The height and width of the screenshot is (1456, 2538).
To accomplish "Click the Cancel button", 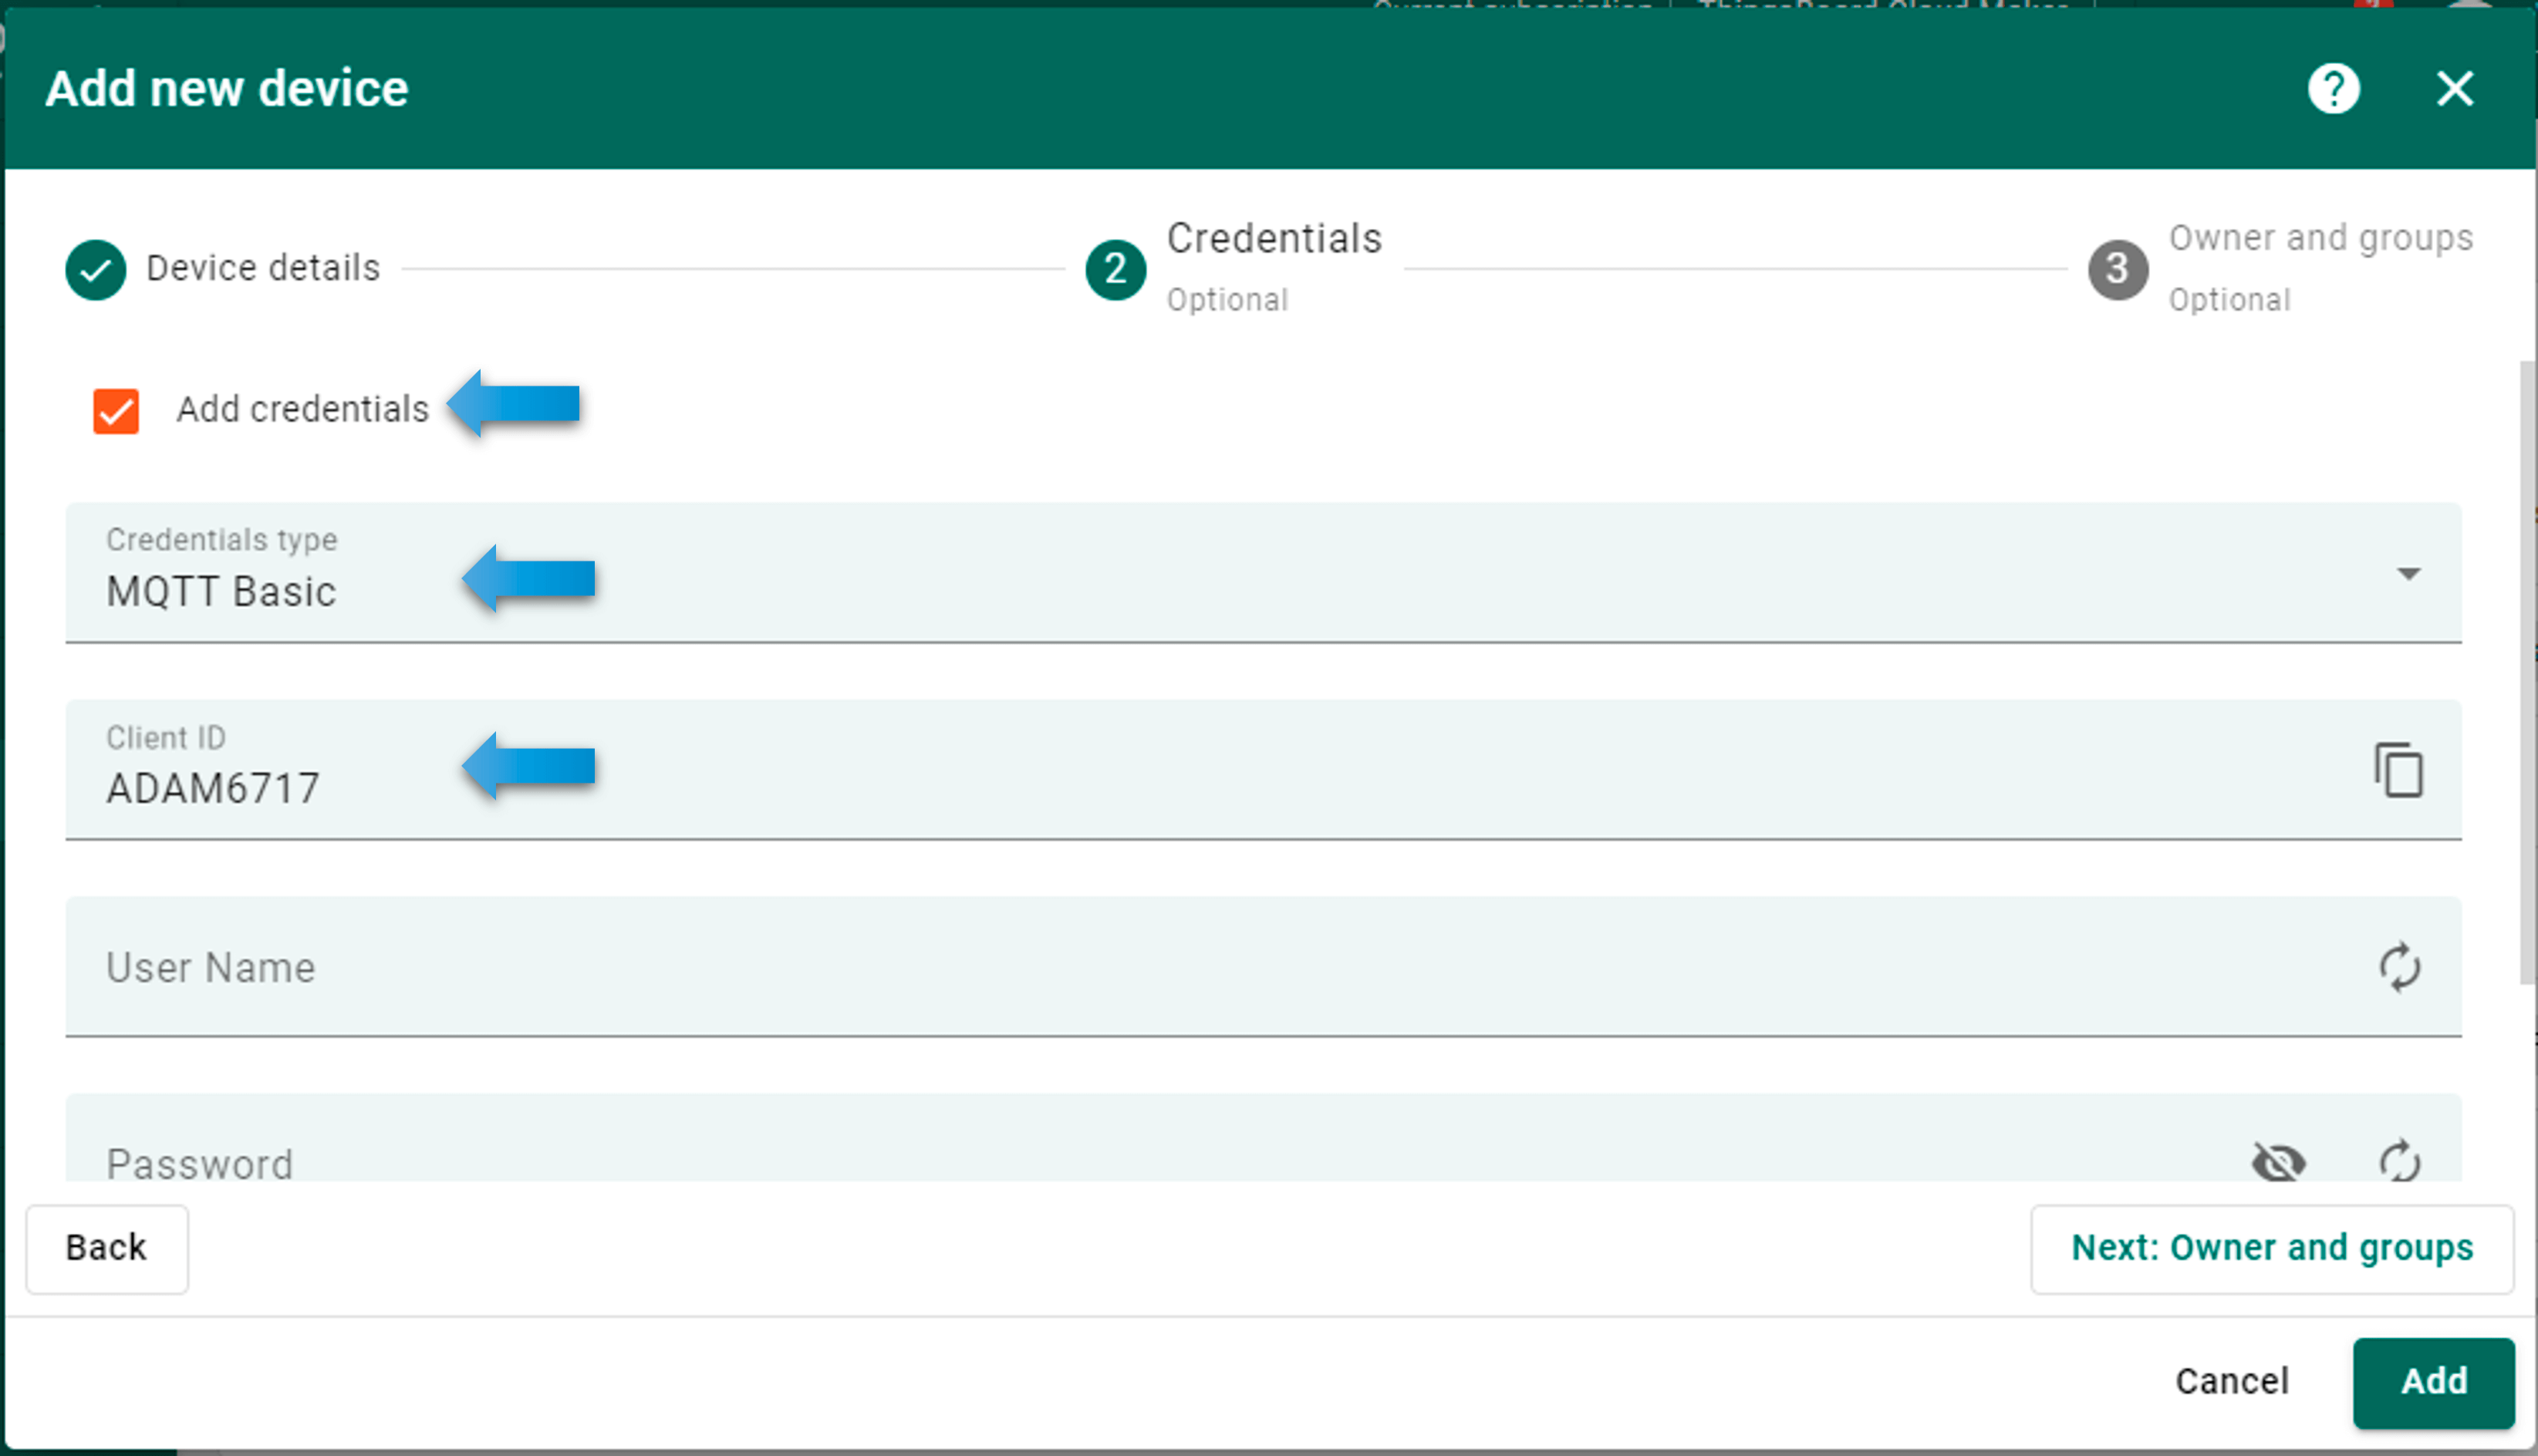I will pos(2231,1381).
